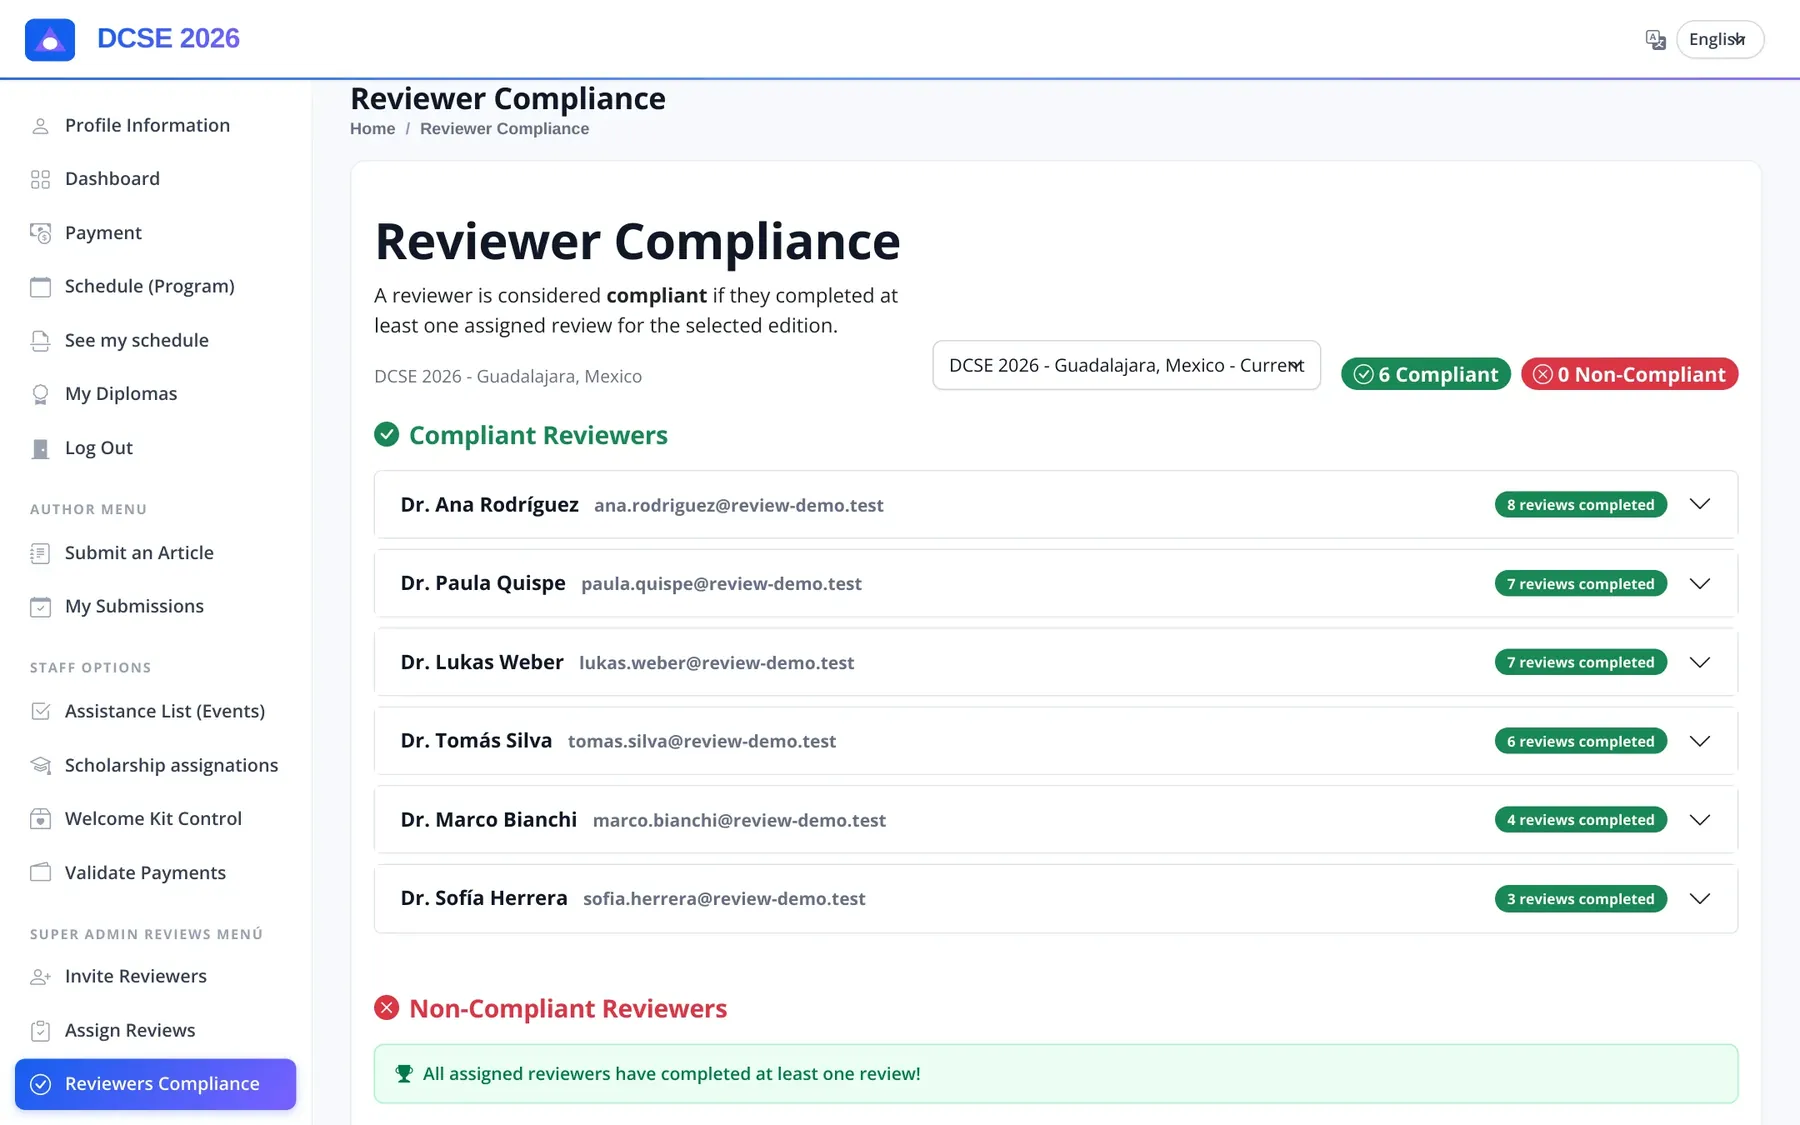The height and width of the screenshot is (1125, 1800).
Task: Open Profile Information menu item
Action: (155, 125)
